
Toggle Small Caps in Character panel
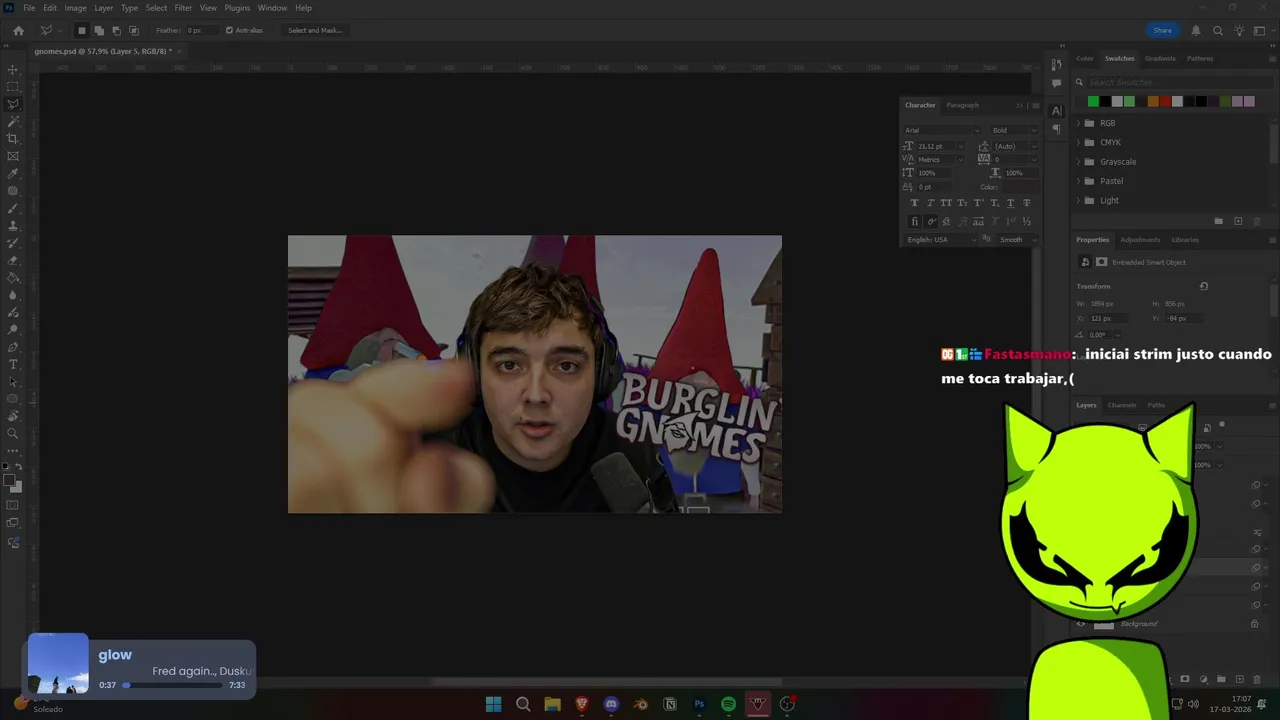[962, 203]
